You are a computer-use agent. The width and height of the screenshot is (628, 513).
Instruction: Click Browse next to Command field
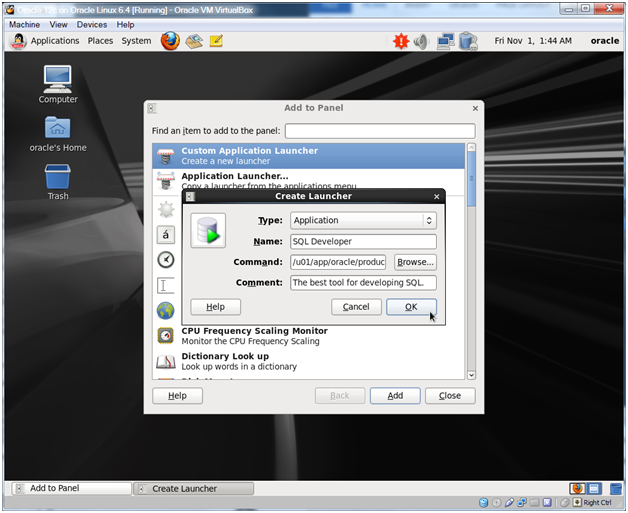(x=415, y=262)
